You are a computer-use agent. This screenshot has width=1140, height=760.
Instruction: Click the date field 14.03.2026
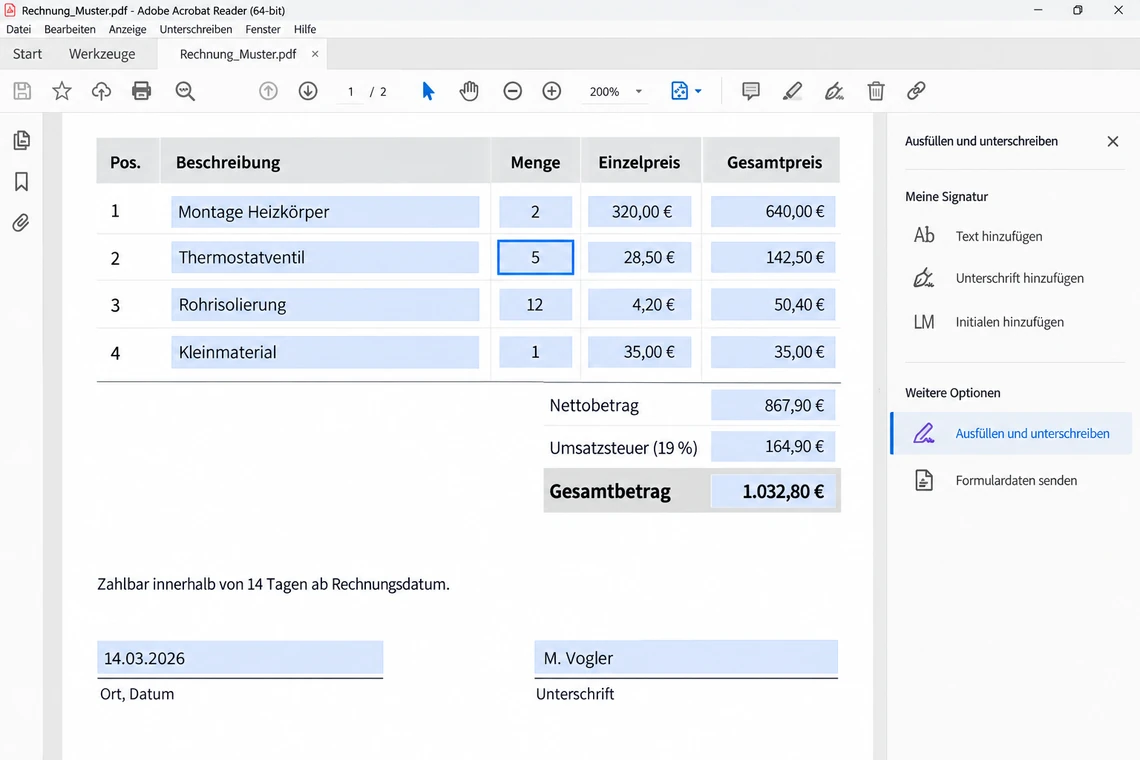(x=240, y=657)
